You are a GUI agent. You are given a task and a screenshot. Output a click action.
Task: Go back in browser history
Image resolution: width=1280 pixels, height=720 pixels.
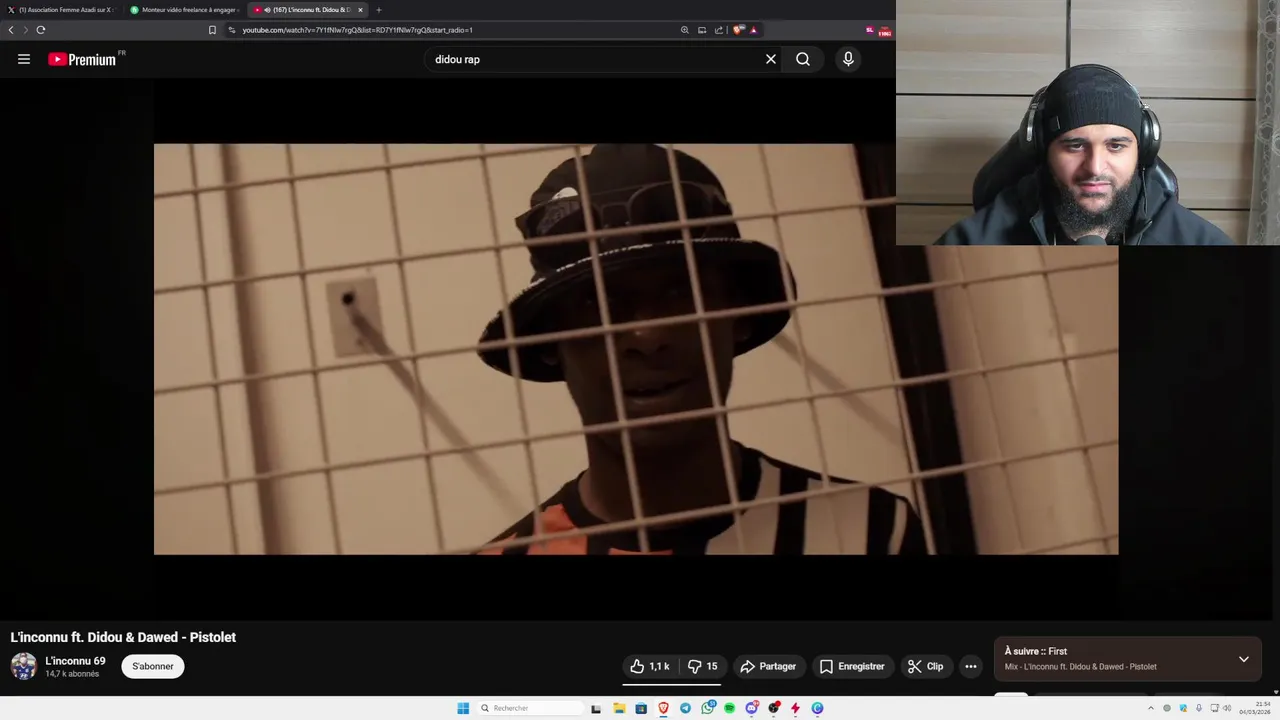click(11, 30)
